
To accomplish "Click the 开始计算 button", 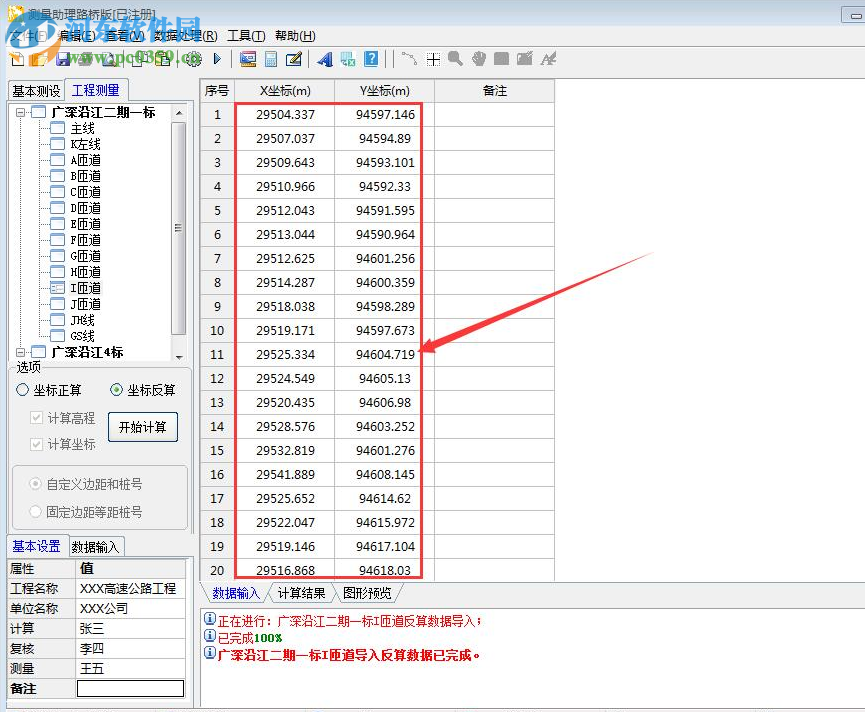I will coord(144,427).
